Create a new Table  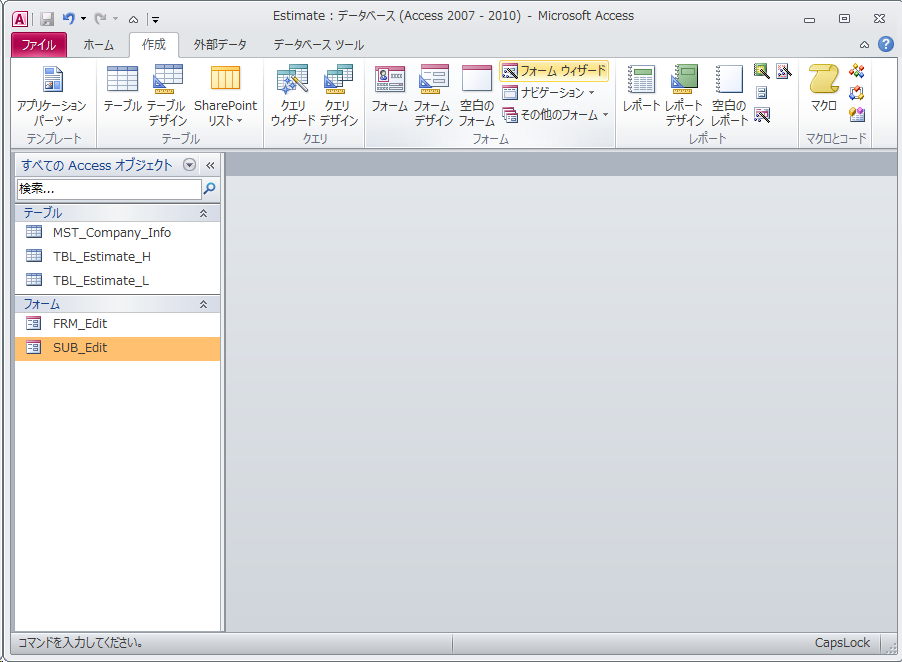tap(123, 88)
